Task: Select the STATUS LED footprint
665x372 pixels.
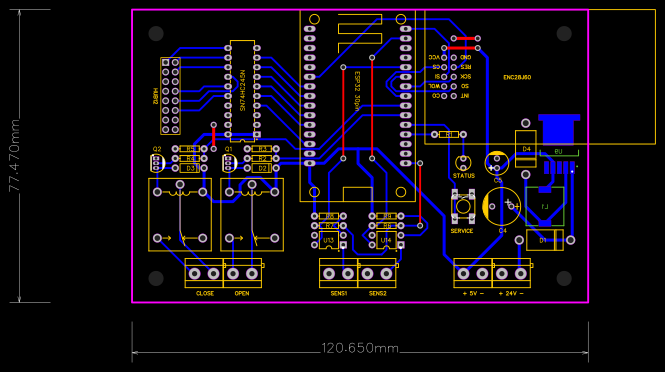Action: tap(463, 163)
